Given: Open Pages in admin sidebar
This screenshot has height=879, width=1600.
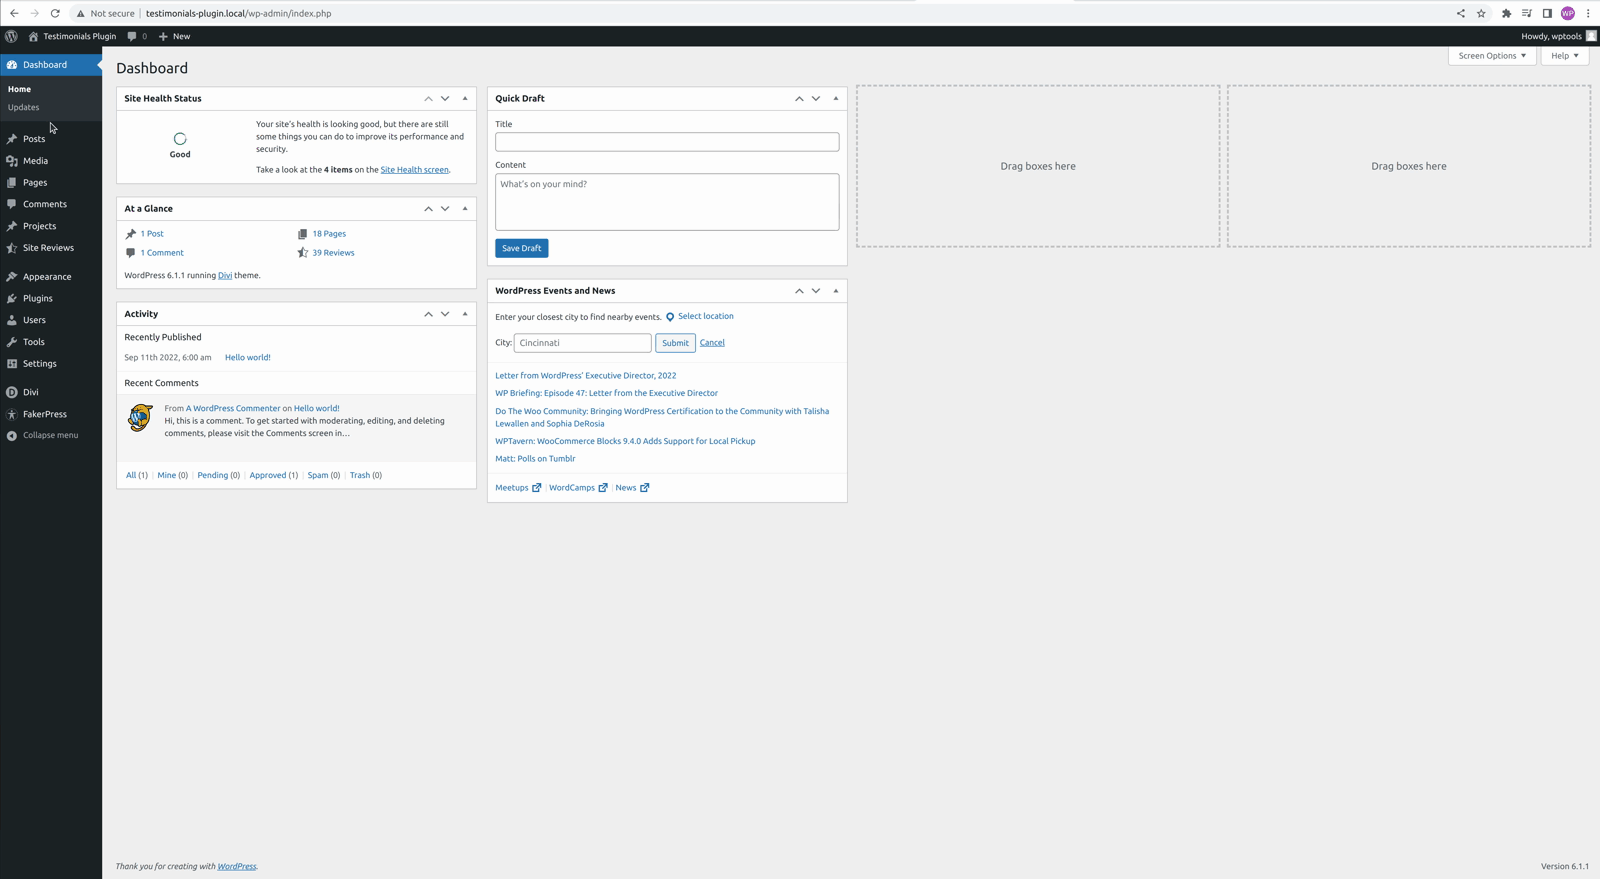Looking at the screenshot, I should click(x=35, y=183).
